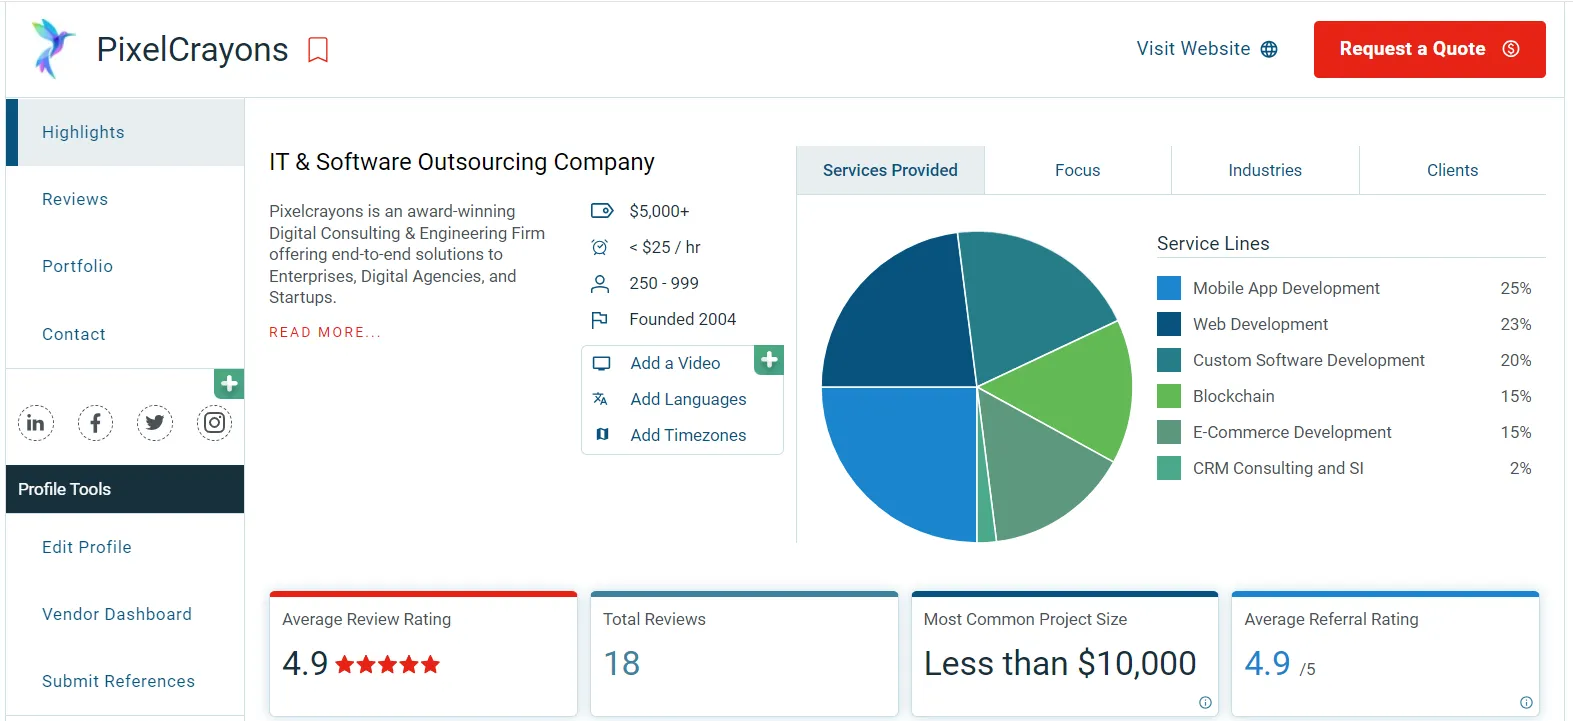
Task: Click the PixelCrayons hummingbird logo
Action: coord(51,48)
